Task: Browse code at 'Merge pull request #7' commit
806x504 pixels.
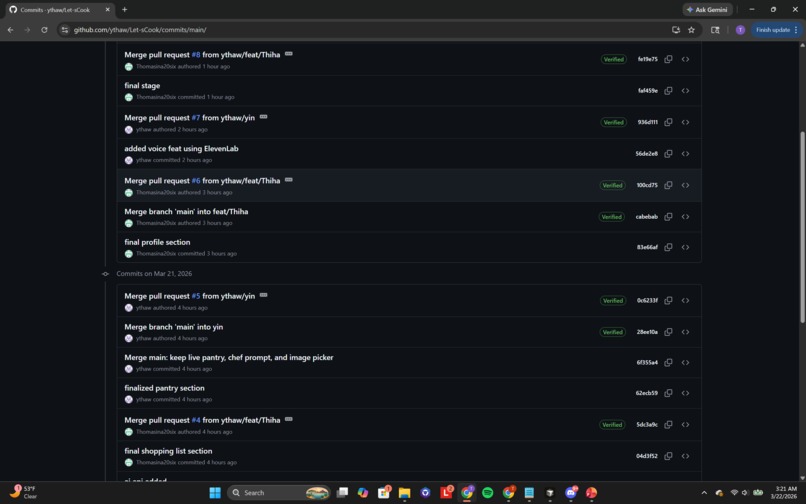Action: (685, 122)
